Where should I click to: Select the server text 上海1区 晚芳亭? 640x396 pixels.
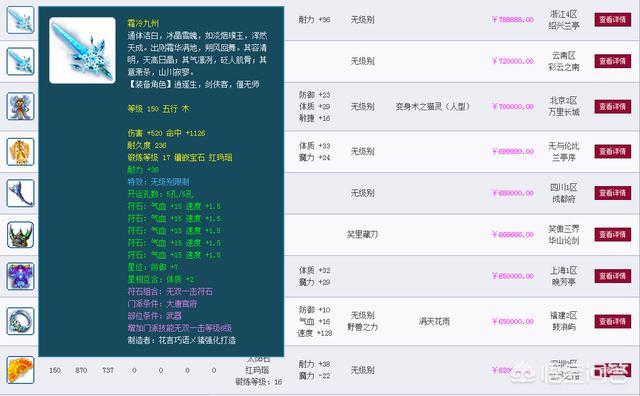pyautogui.click(x=564, y=276)
